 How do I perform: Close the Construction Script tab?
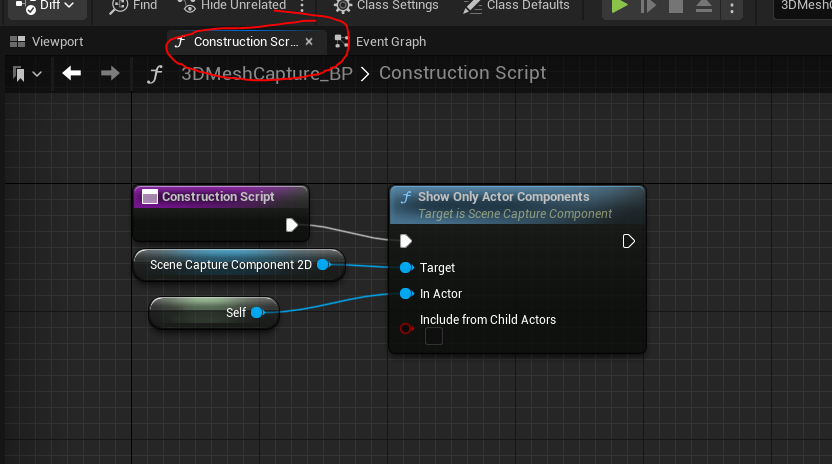click(x=309, y=41)
